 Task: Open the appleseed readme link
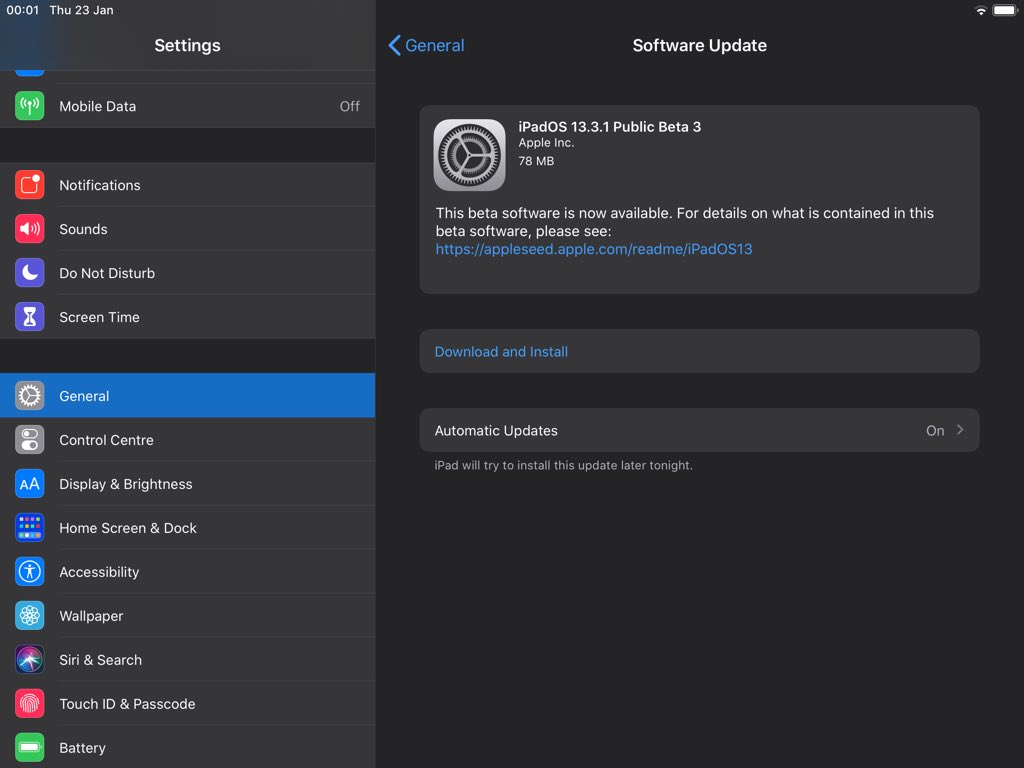pyautogui.click(x=594, y=249)
